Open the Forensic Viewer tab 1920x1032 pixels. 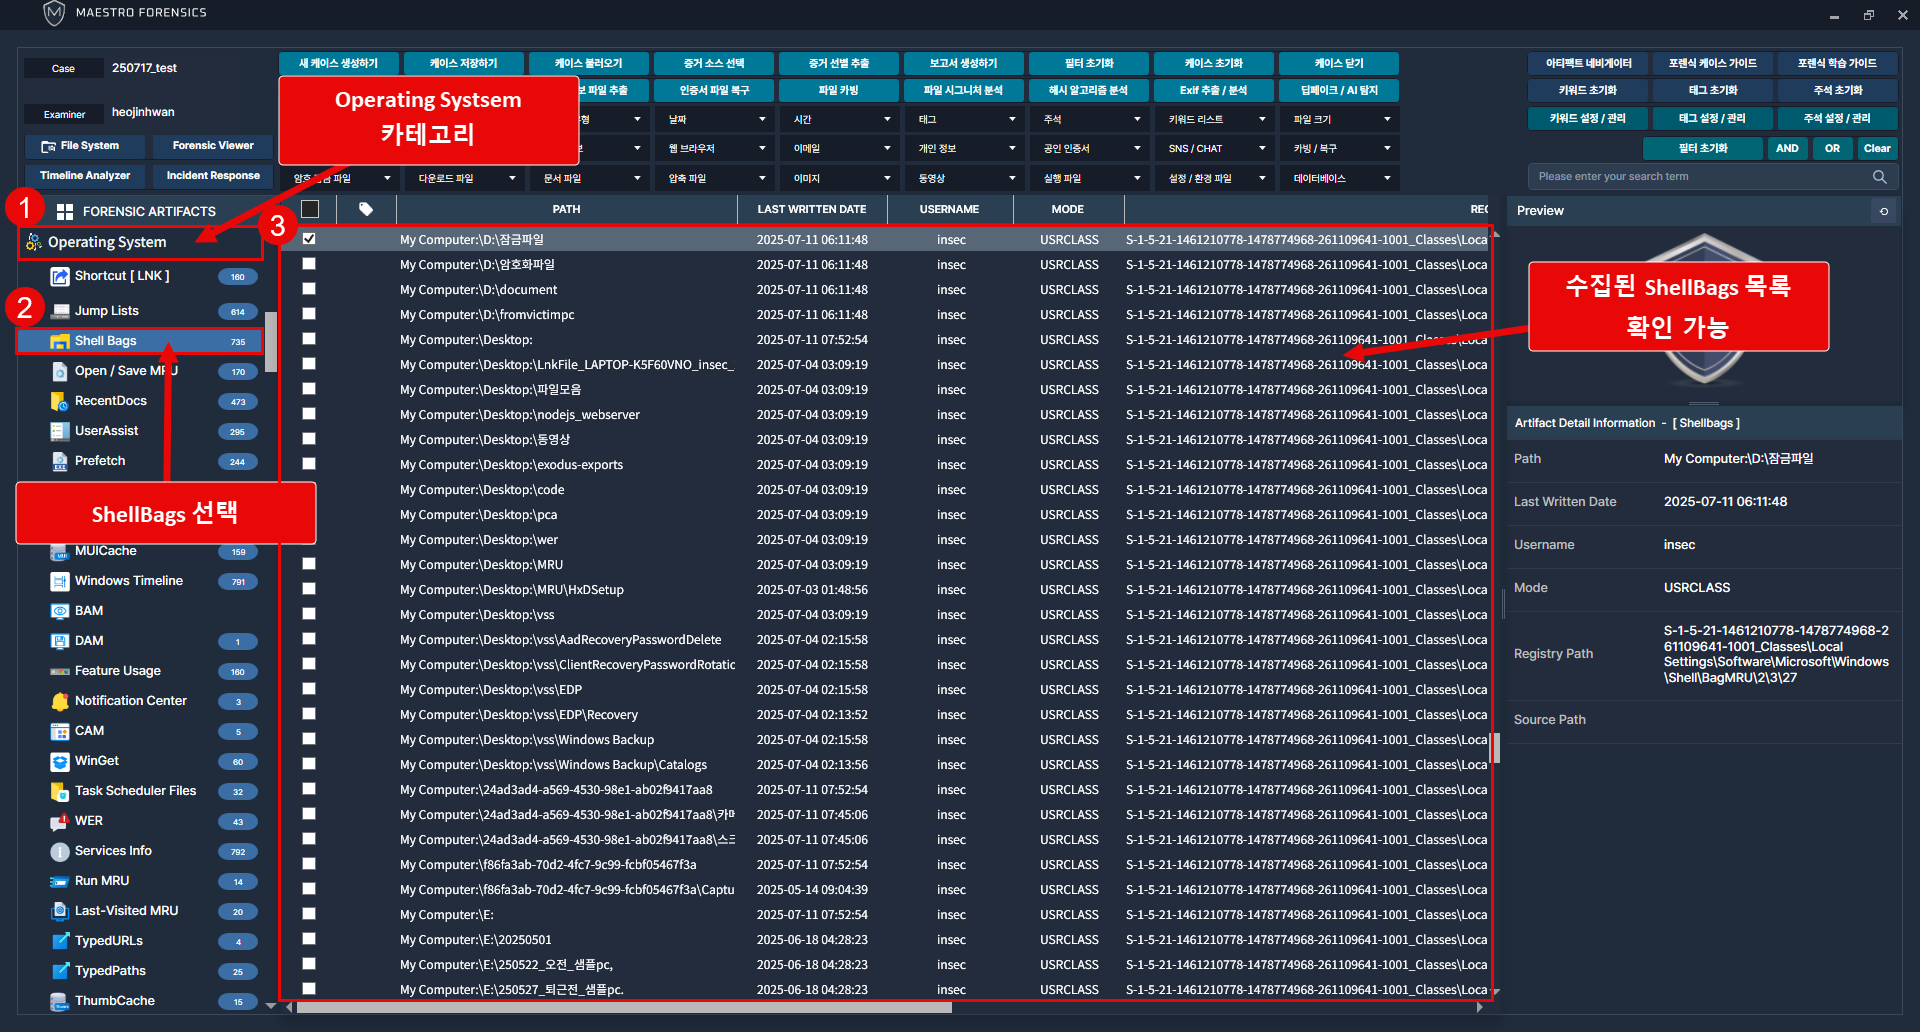213,146
